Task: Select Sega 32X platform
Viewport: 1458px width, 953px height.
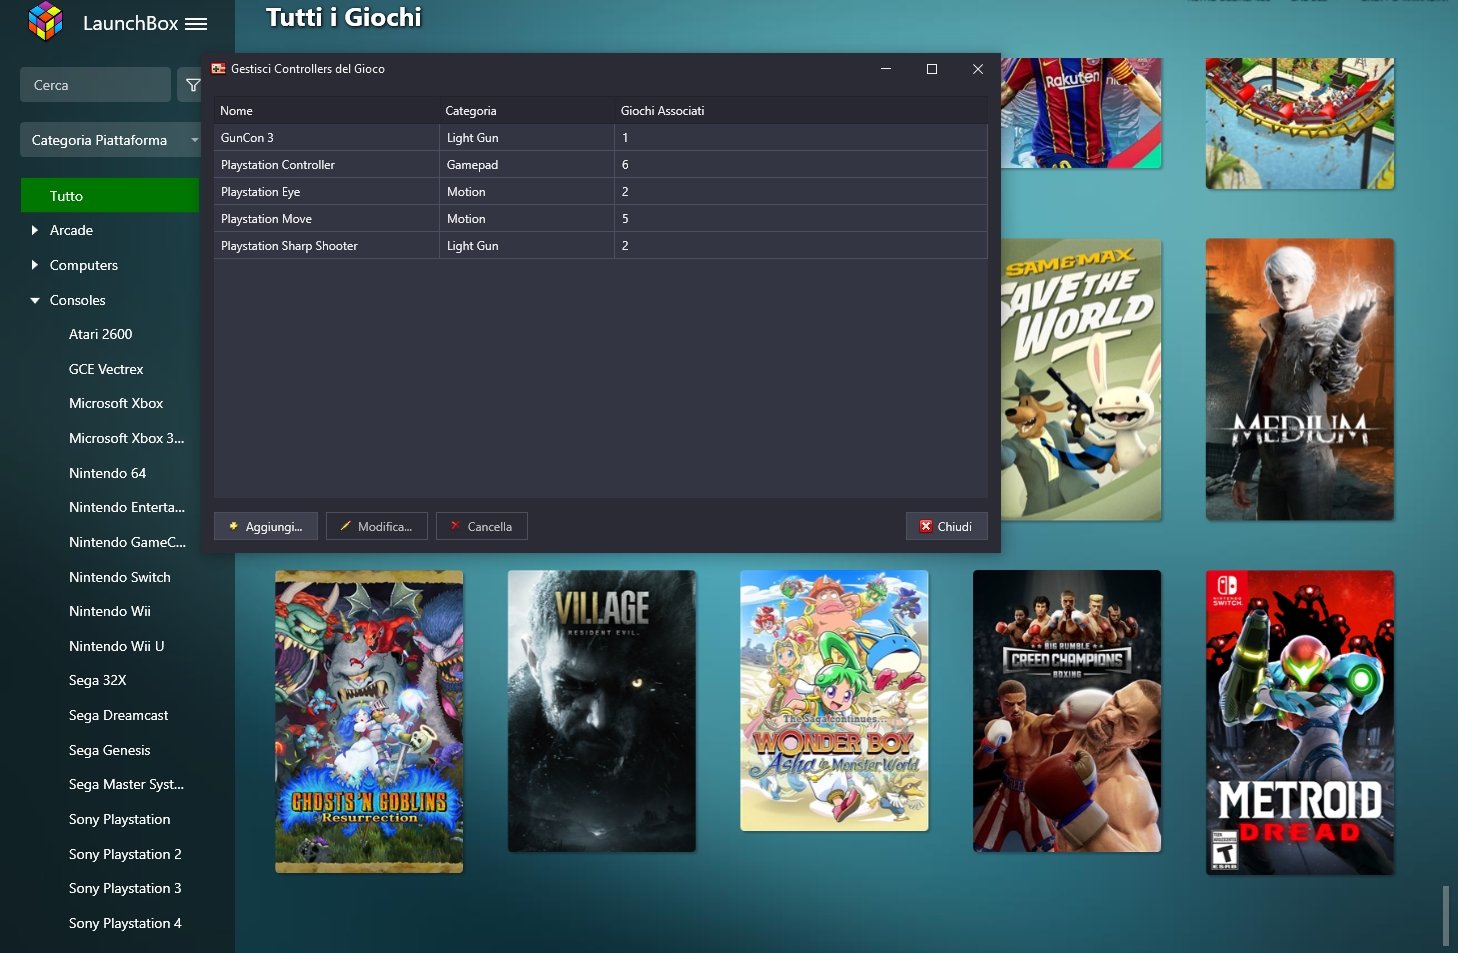Action: coord(98,680)
